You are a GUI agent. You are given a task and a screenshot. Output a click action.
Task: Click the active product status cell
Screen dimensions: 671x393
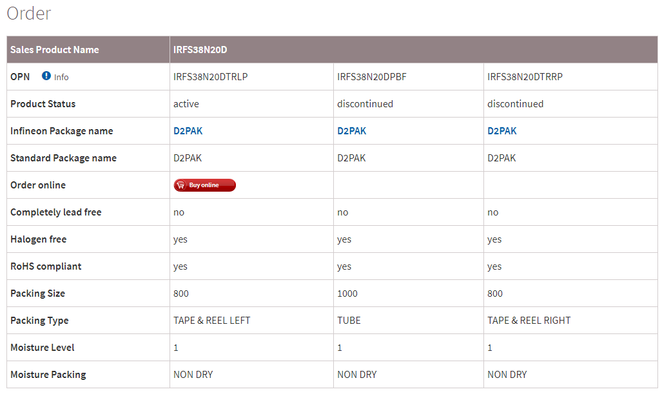click(251, 104)
